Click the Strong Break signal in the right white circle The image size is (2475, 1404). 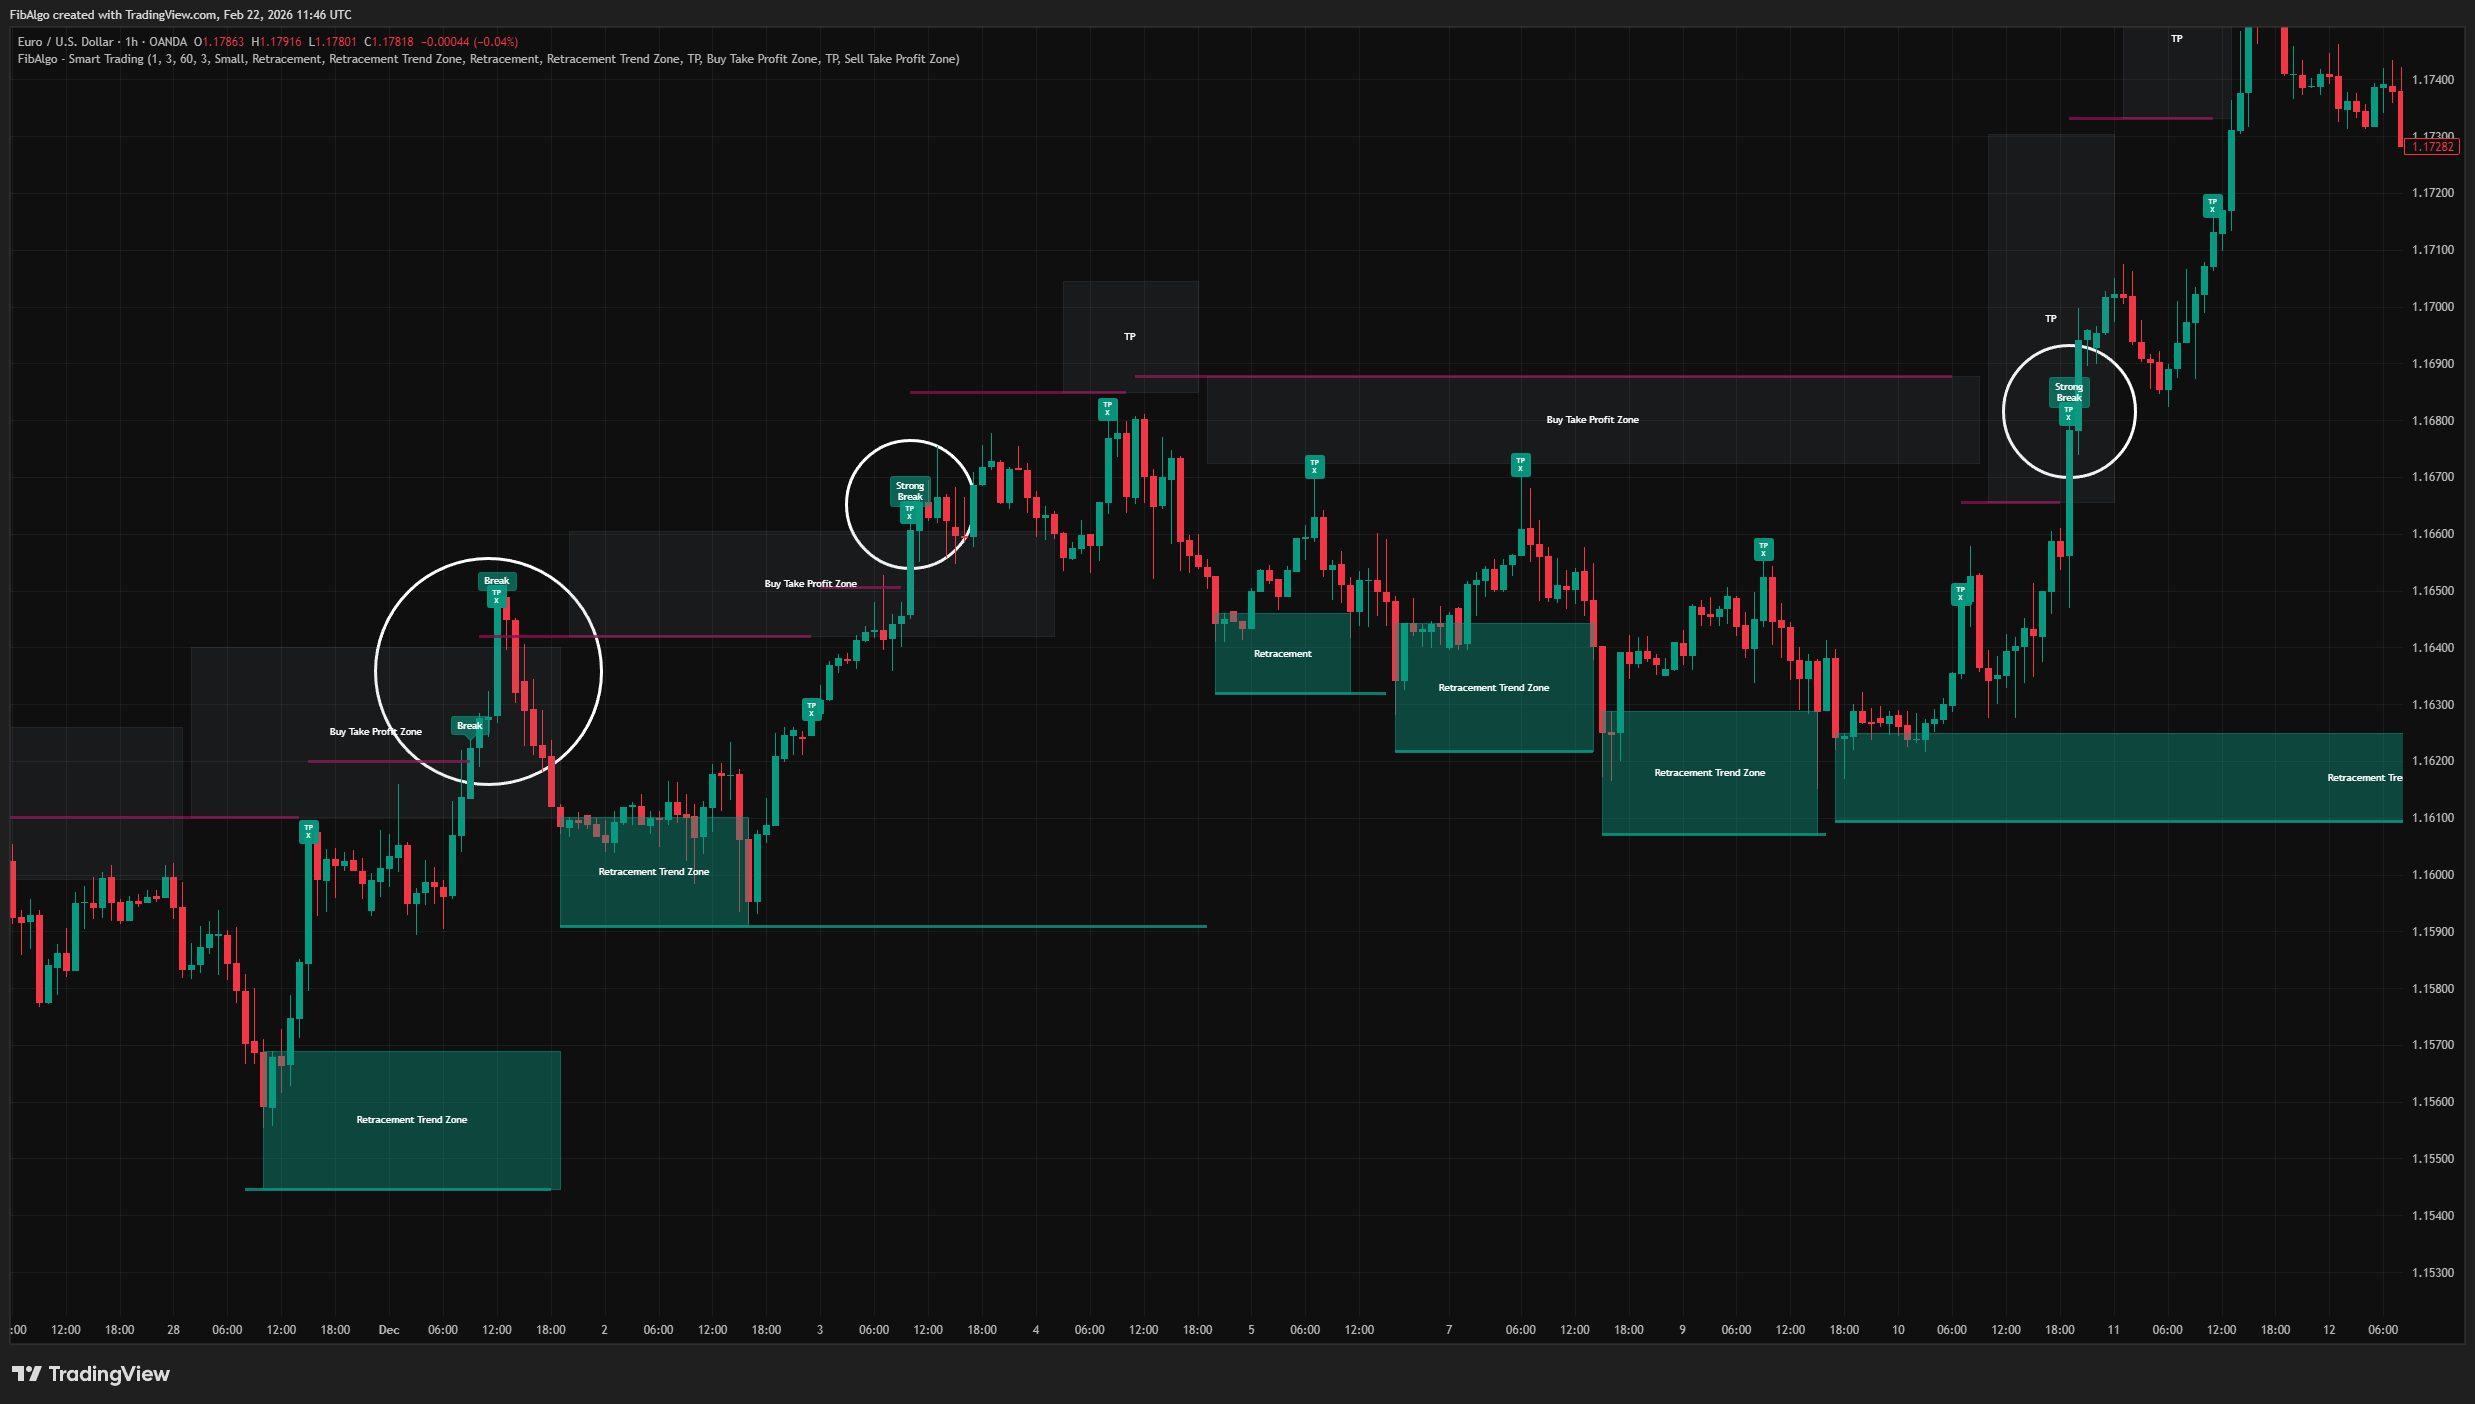[2067, 390]
